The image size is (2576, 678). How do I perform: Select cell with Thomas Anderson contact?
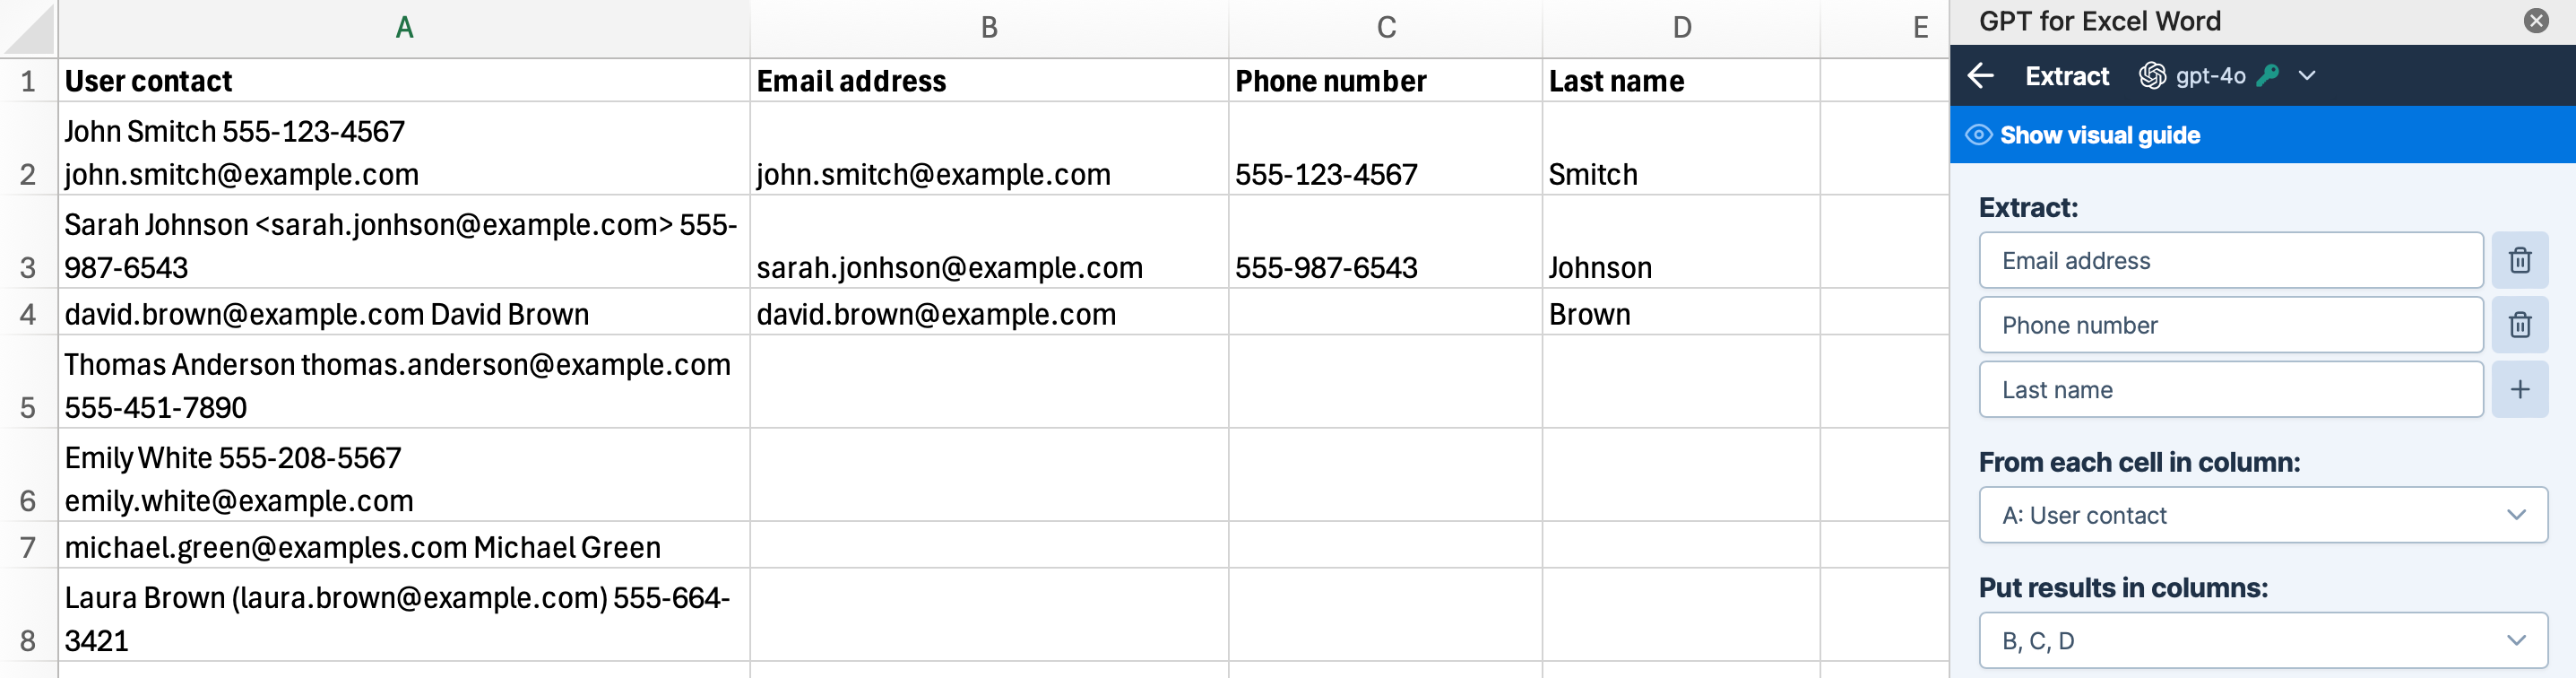click(x=404, y=382)
